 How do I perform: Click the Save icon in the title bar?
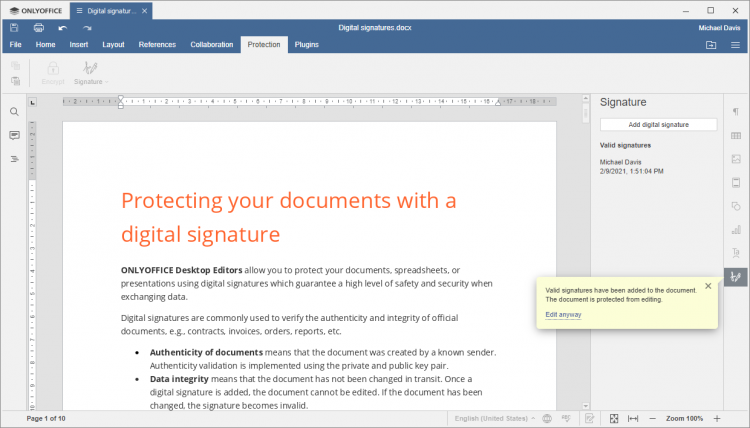click(14, 28)
